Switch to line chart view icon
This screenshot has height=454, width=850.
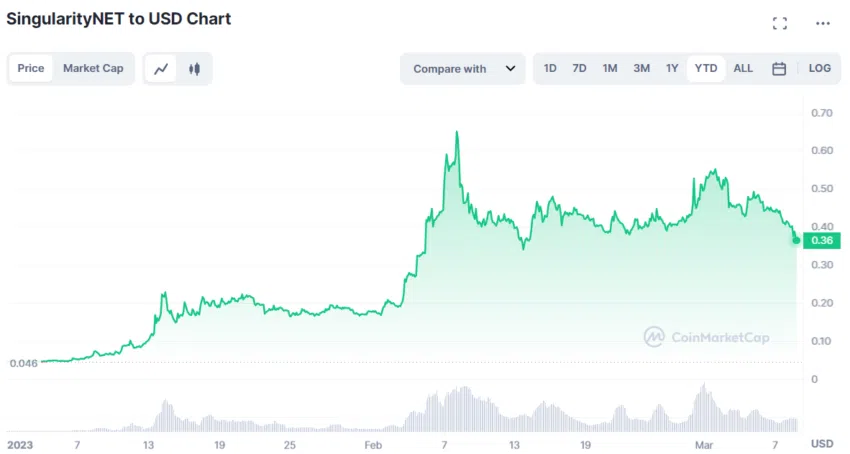pos(161,69)
